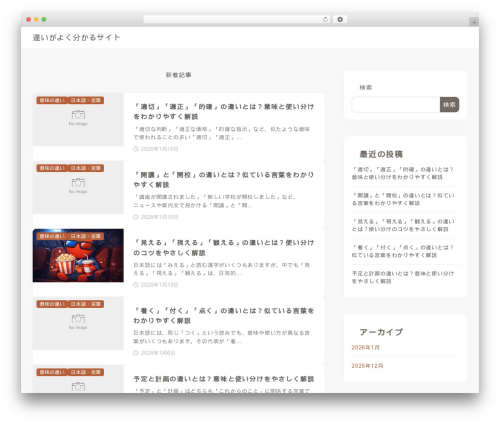Focus the sidebar search input field

point(396,105)
